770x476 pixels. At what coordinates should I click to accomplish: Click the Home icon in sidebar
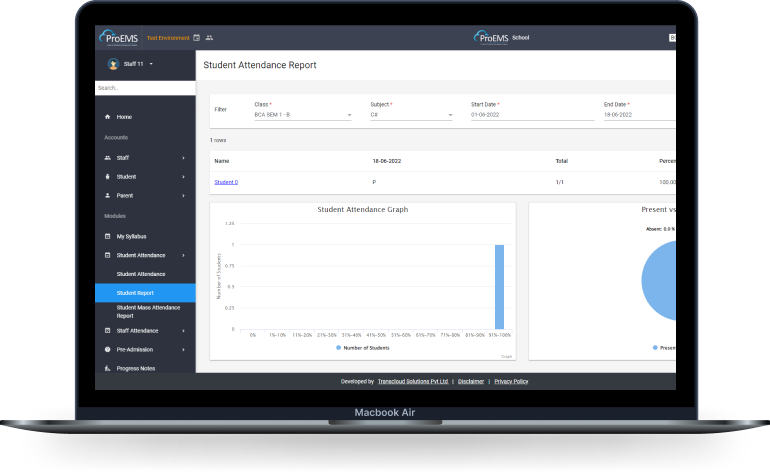click(x=108, y=117)
